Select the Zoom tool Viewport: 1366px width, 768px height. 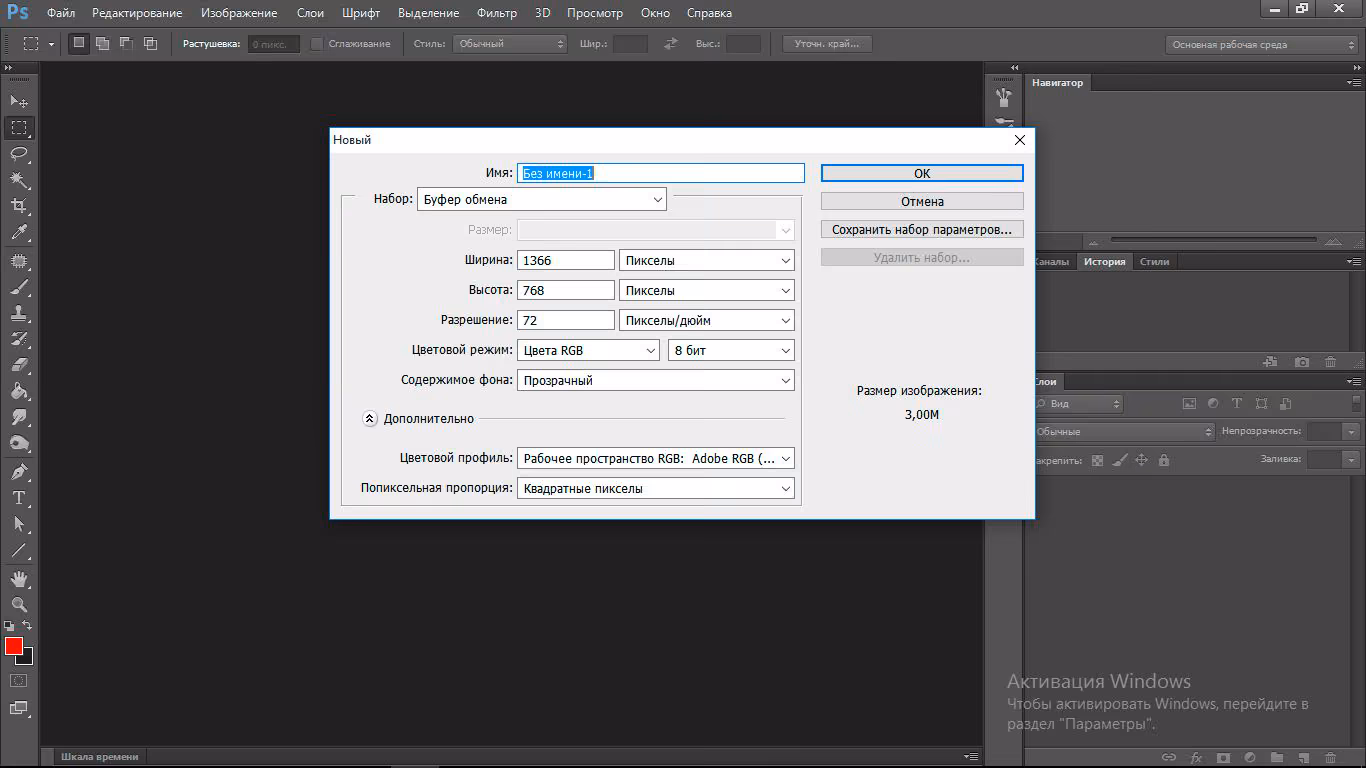click(19, 605)
